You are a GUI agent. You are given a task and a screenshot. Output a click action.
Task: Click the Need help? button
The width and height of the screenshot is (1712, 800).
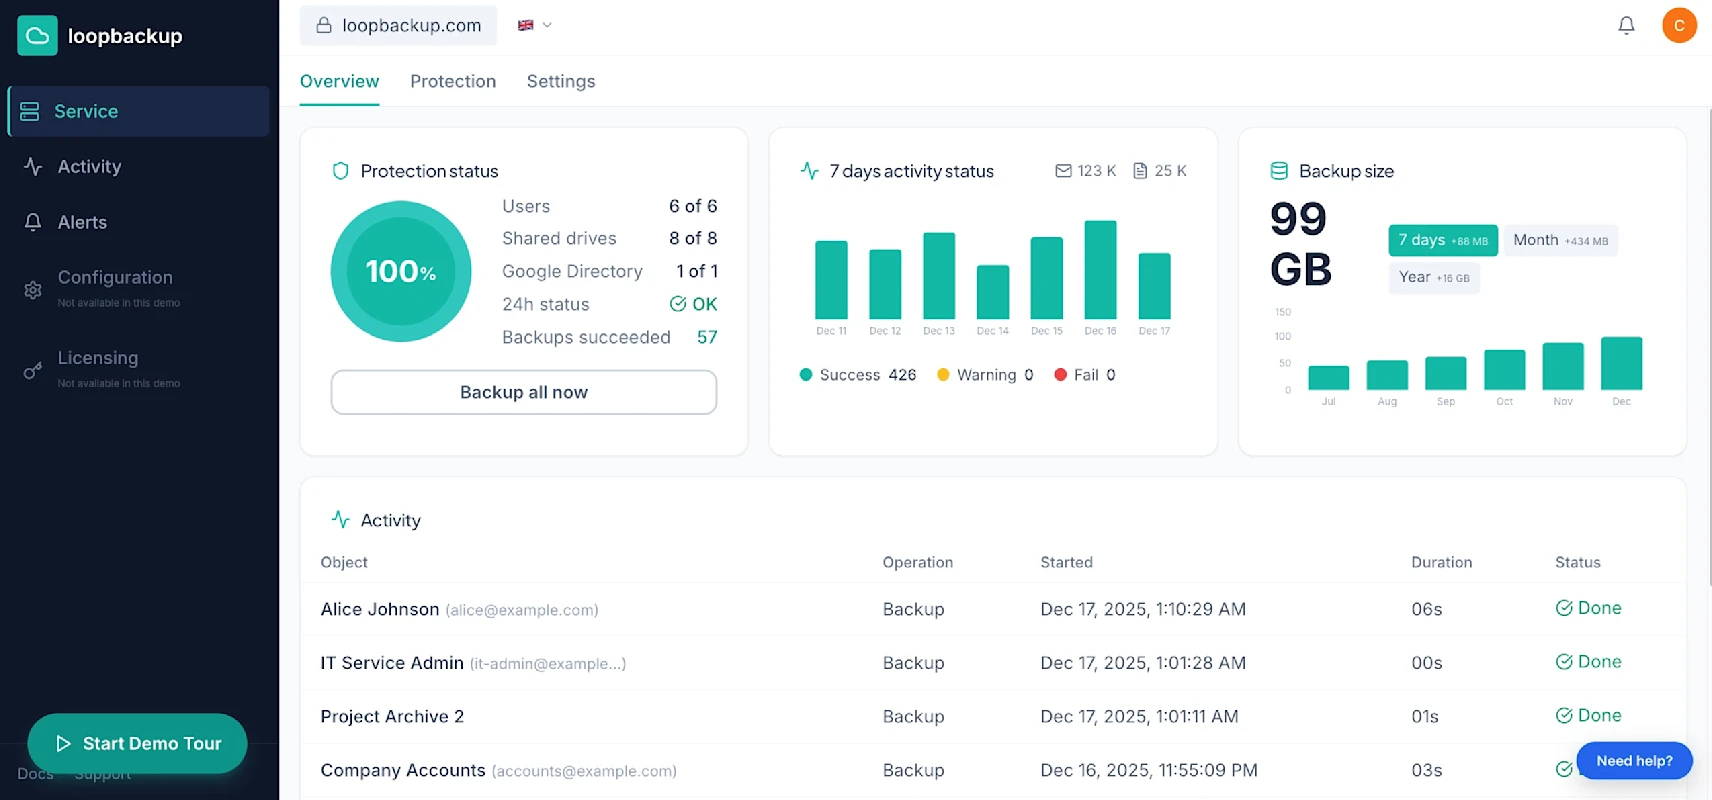coord(1634,760)
